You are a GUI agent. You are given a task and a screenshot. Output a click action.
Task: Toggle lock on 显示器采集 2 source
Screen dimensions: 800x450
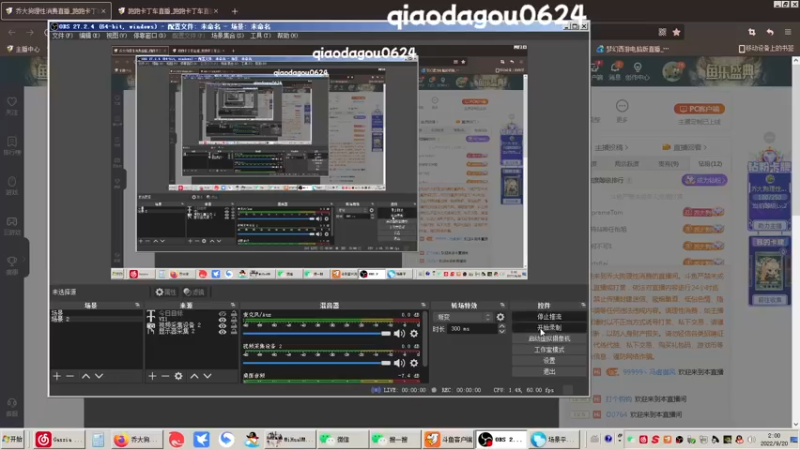[x=234, y=332]
